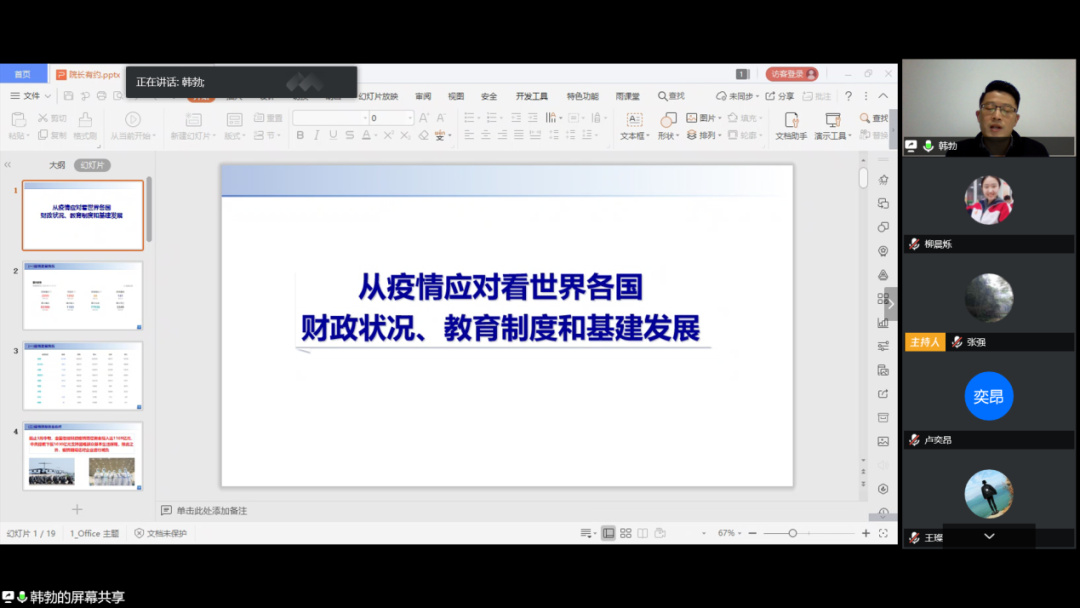This screenshot has width=1080, height=608.
Task: Open the Shapes (形状) tool
Action: tap(668, 120)
